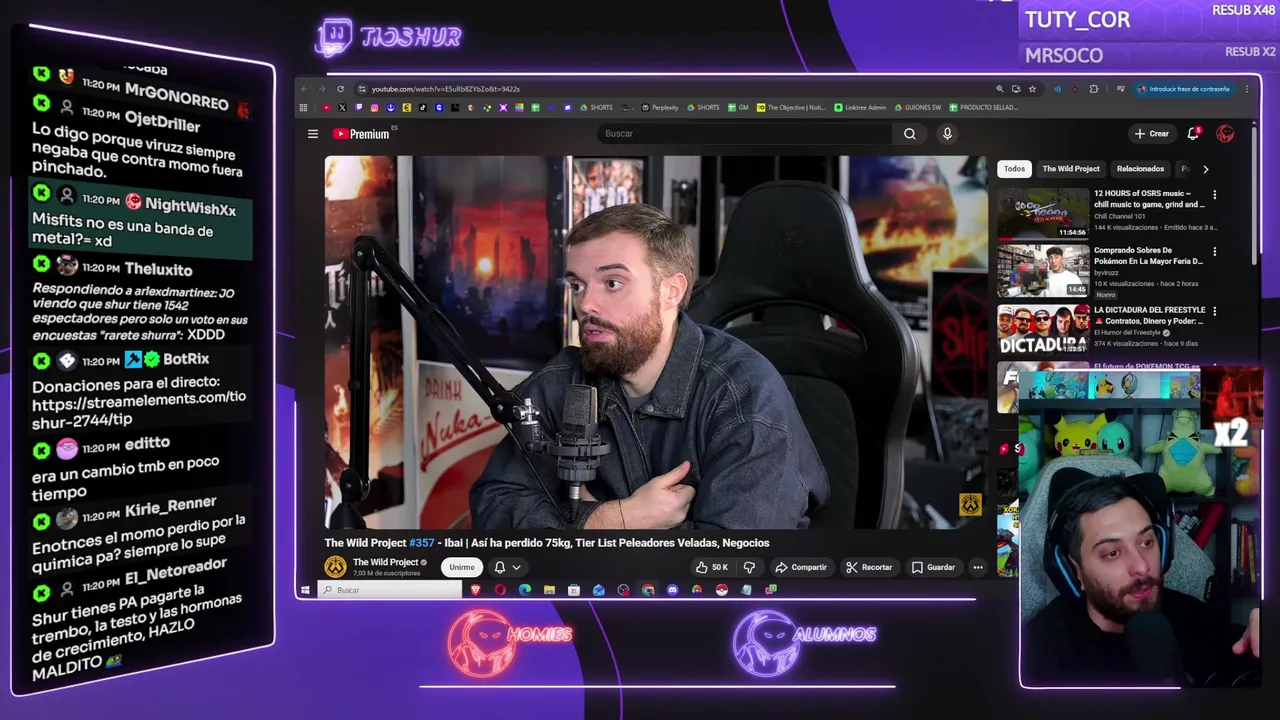Click the Unirme join button
1280x720 pixels.
pyautogui.click(x=462, y=568)
